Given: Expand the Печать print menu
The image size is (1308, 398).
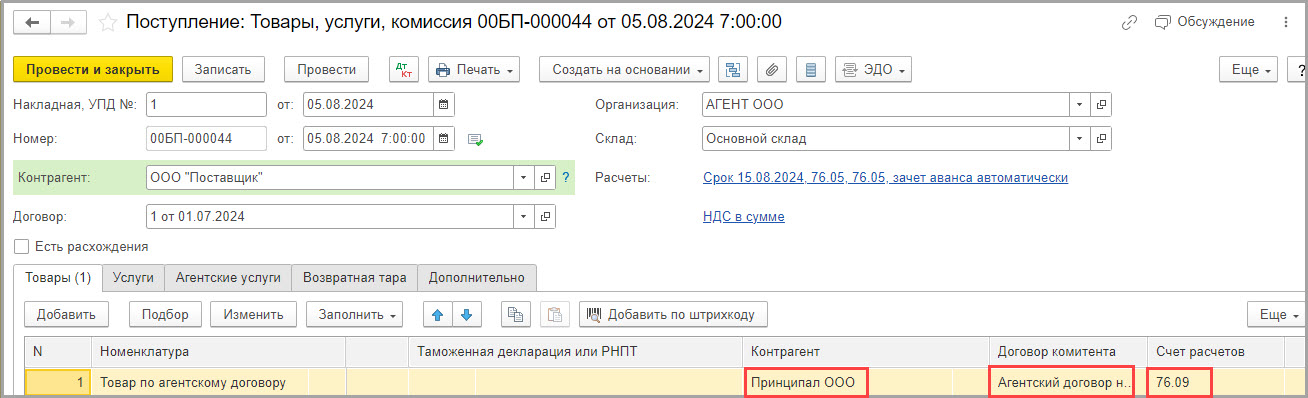Looking at the screenshot, I should (x=475, y=69).
